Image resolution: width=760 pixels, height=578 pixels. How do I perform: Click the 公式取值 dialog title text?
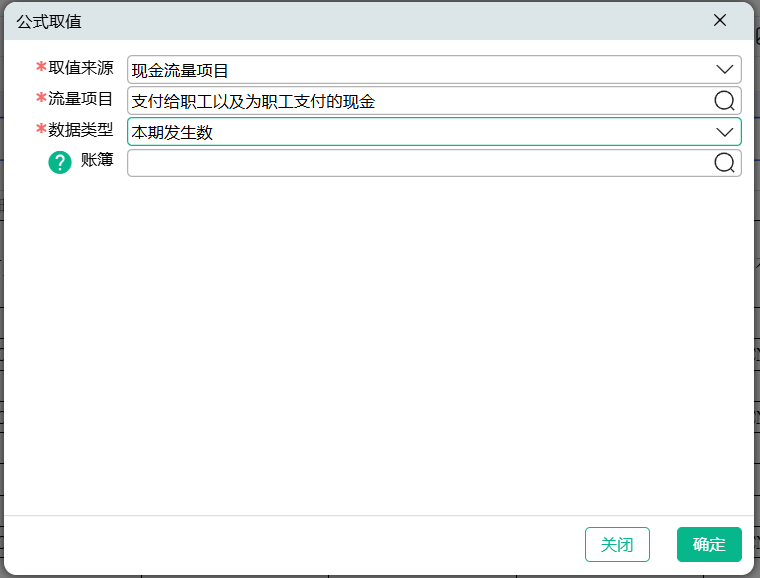(x=49, y=21)
